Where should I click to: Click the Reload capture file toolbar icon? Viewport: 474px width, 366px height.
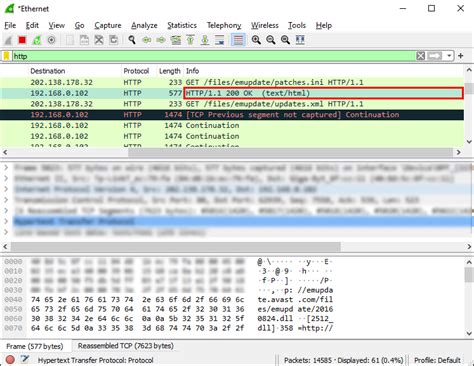click(114, 40)
